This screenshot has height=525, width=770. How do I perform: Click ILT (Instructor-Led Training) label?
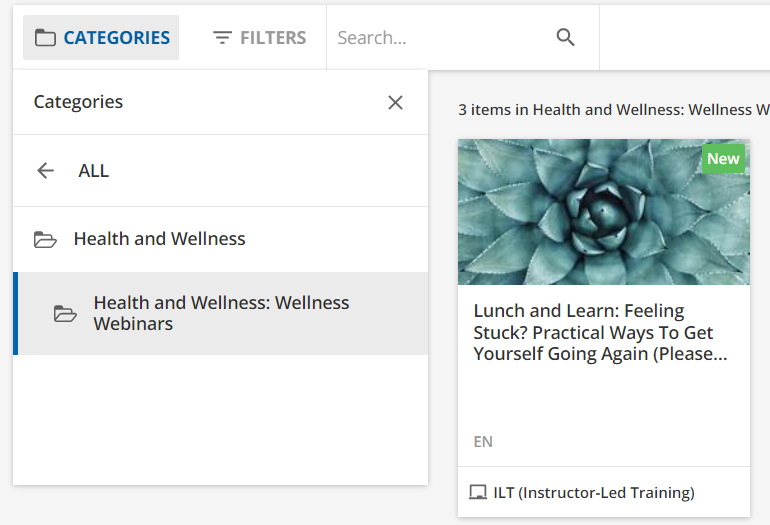pos(594,493)
